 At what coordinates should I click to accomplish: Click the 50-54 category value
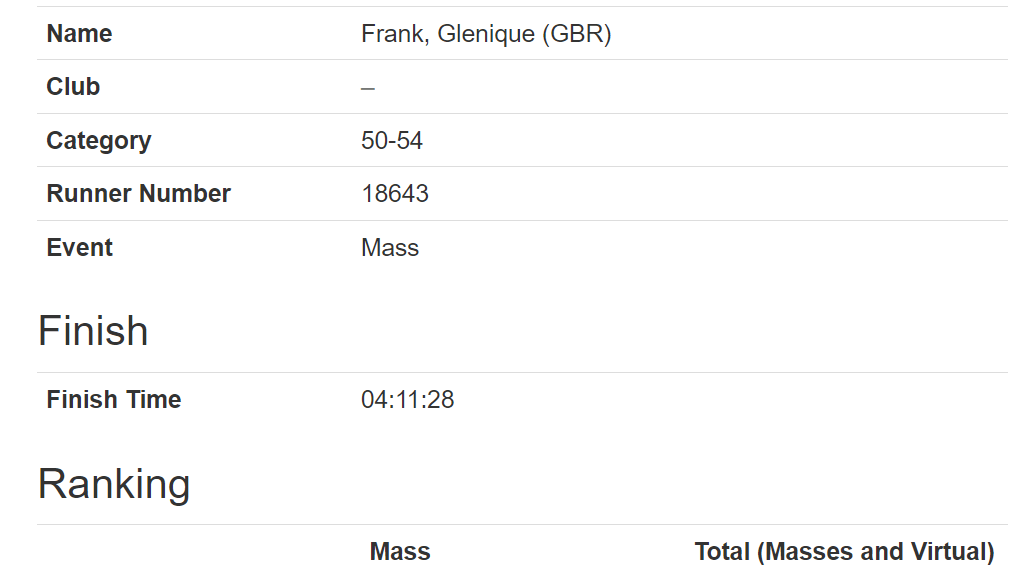392,141
